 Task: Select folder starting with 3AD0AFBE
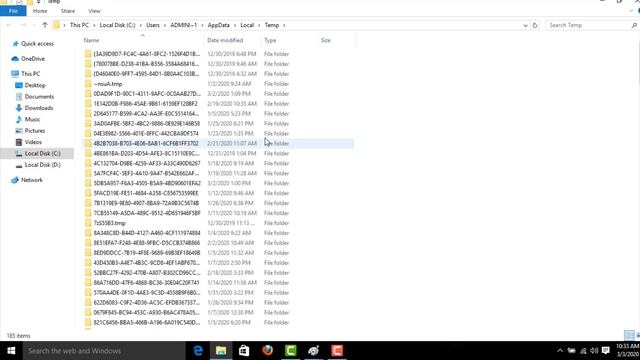147,124
